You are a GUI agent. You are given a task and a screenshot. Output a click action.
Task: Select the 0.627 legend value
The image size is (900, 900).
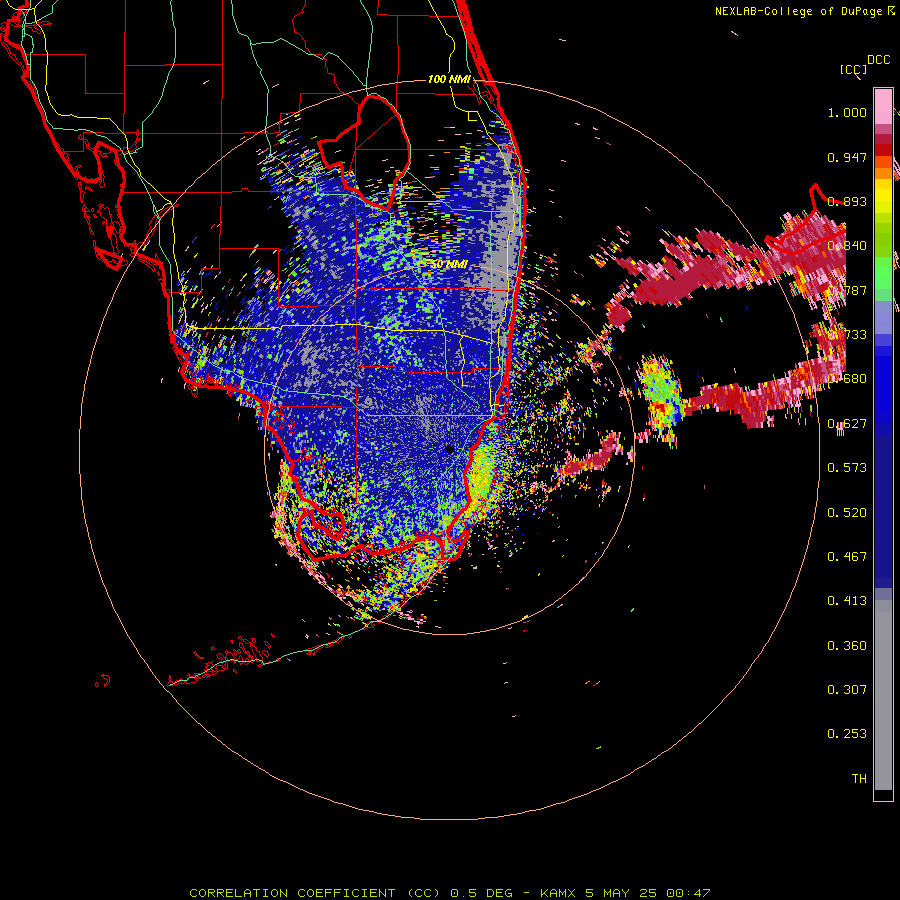coord(847,424)
